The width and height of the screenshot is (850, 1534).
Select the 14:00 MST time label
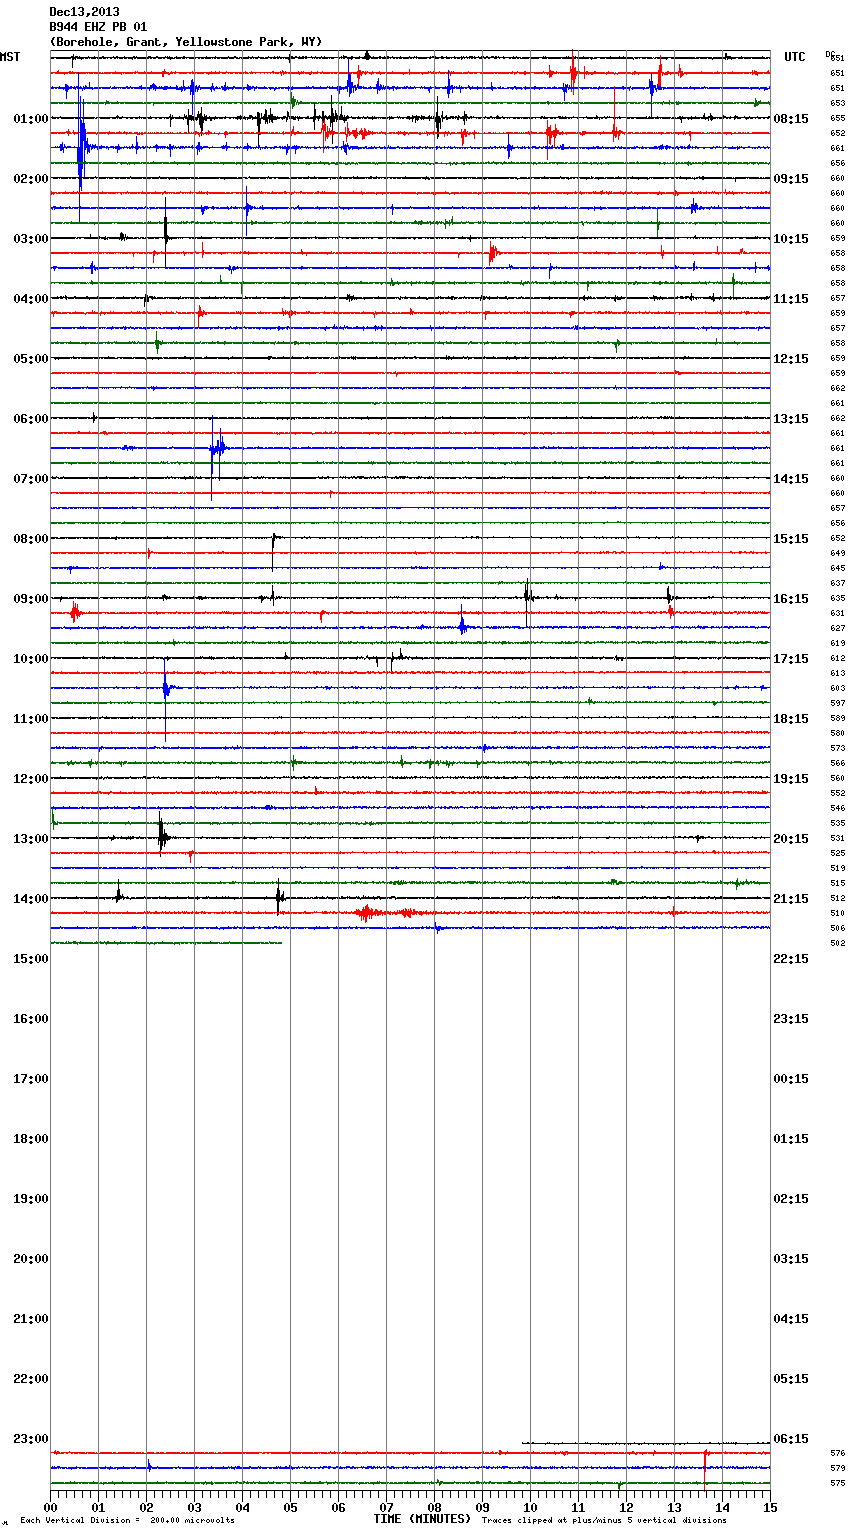coord(30,899)
